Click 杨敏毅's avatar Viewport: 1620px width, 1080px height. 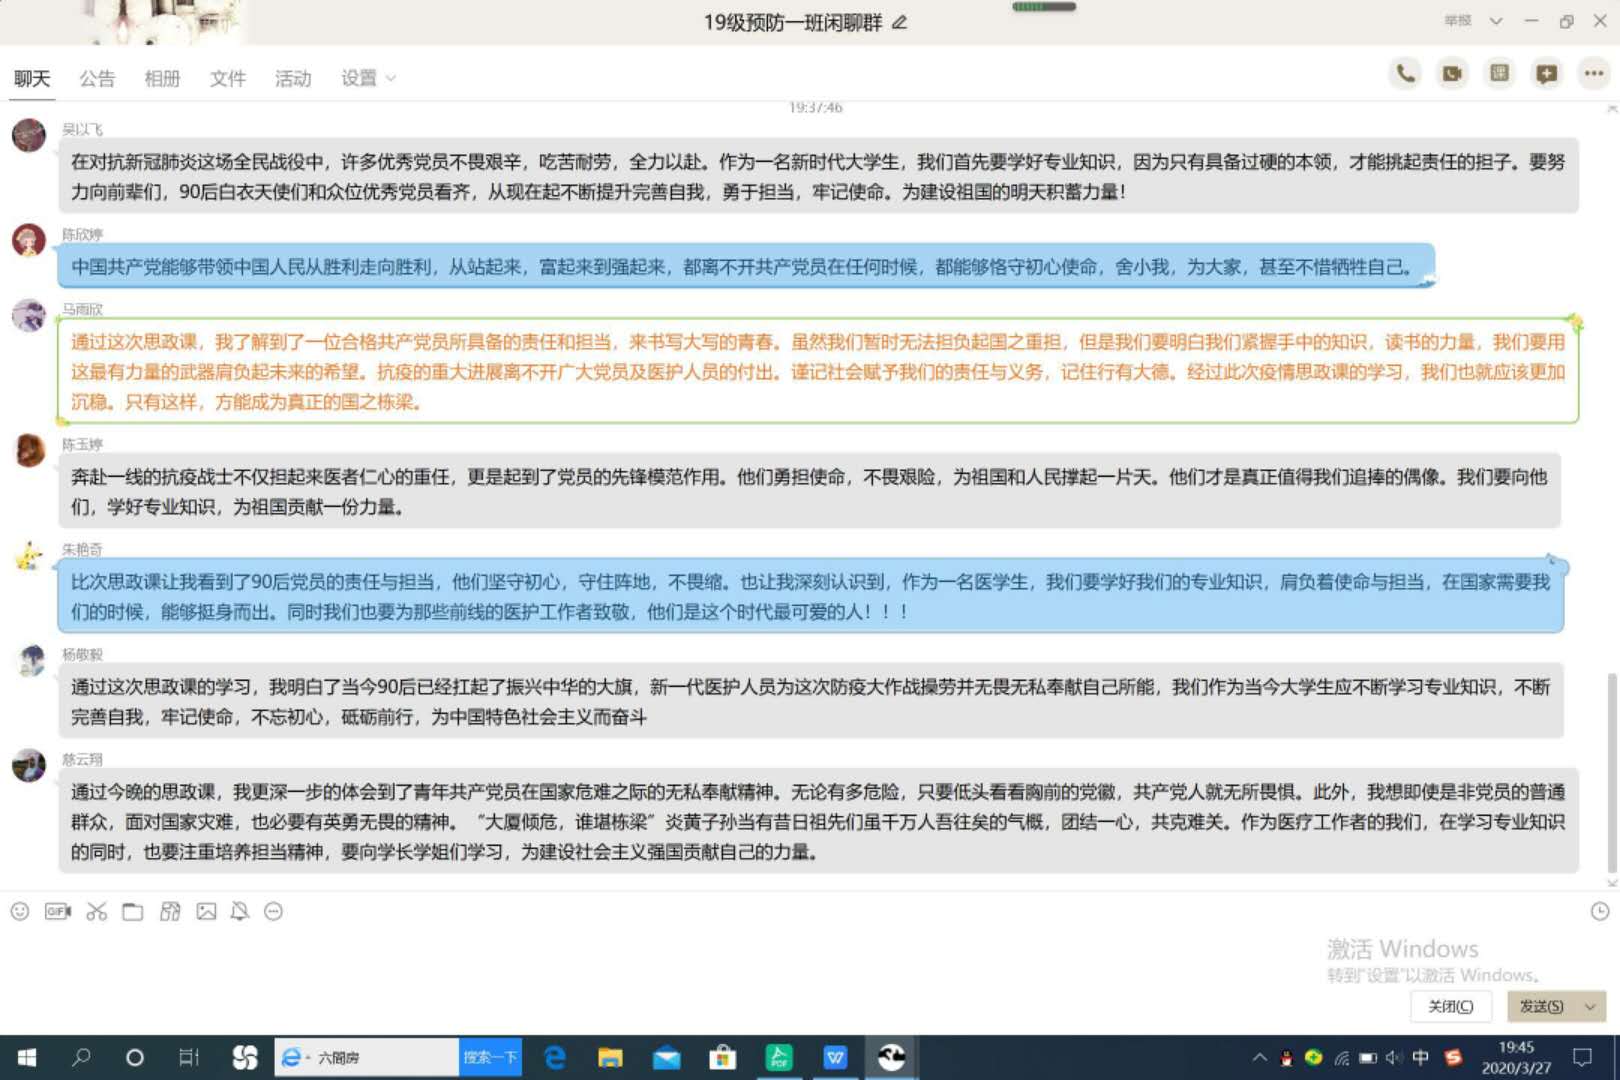coord(29,660)
